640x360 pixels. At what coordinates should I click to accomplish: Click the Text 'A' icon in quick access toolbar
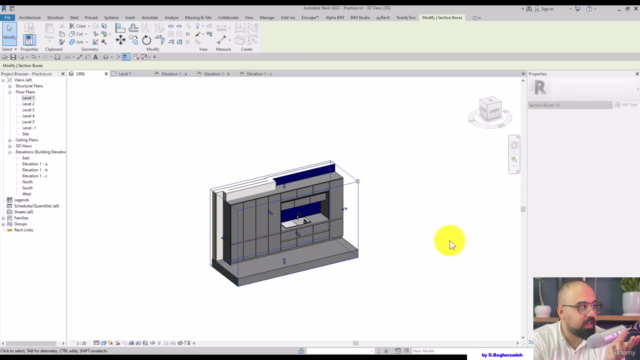tap(96, 57)
